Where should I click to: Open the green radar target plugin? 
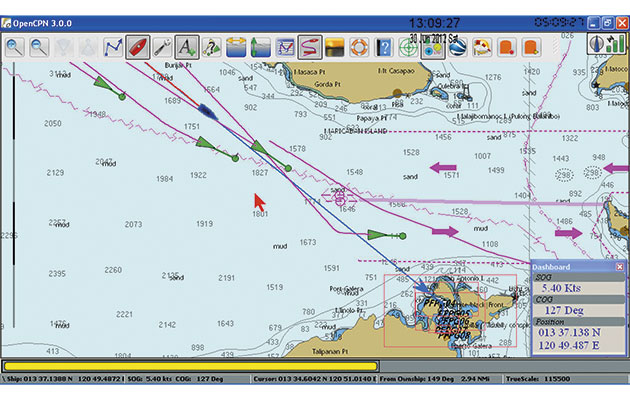408,47
